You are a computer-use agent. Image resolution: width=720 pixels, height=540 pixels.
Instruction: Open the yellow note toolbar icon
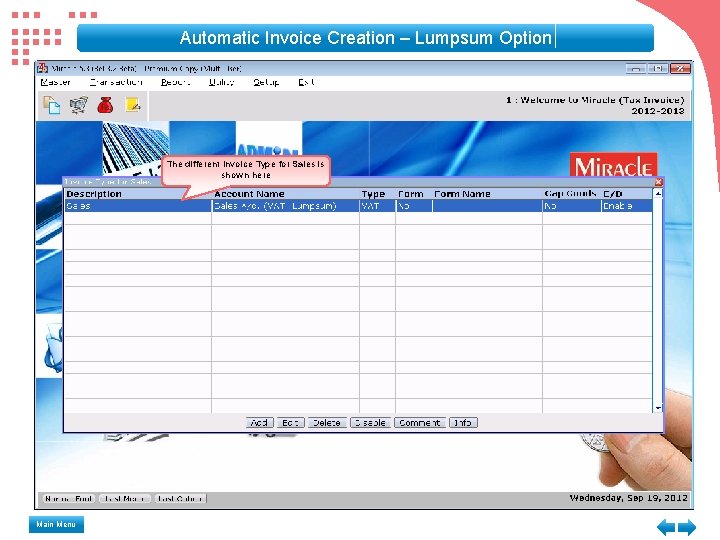[x=133, y=105]
